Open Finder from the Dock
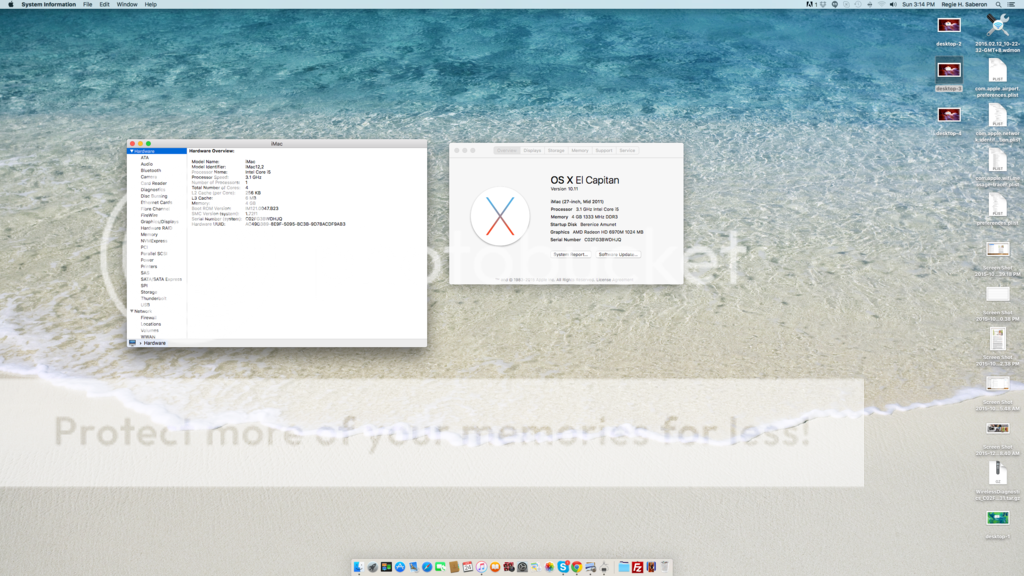The height and width of the screenshot is (576, 1024). (358, 567)
